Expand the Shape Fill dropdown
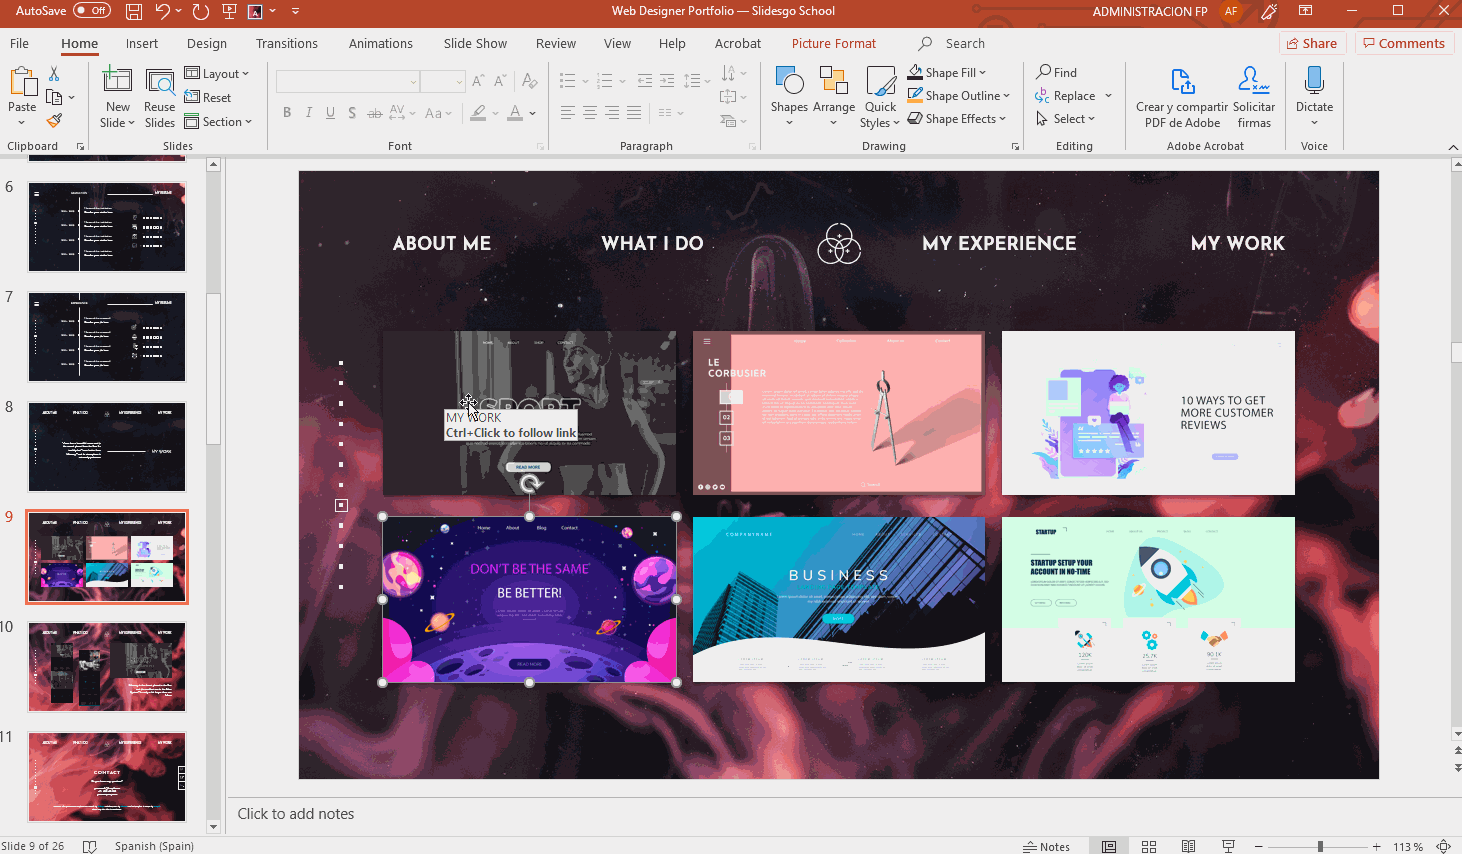1462x854 pixels. tap(983, 73)
